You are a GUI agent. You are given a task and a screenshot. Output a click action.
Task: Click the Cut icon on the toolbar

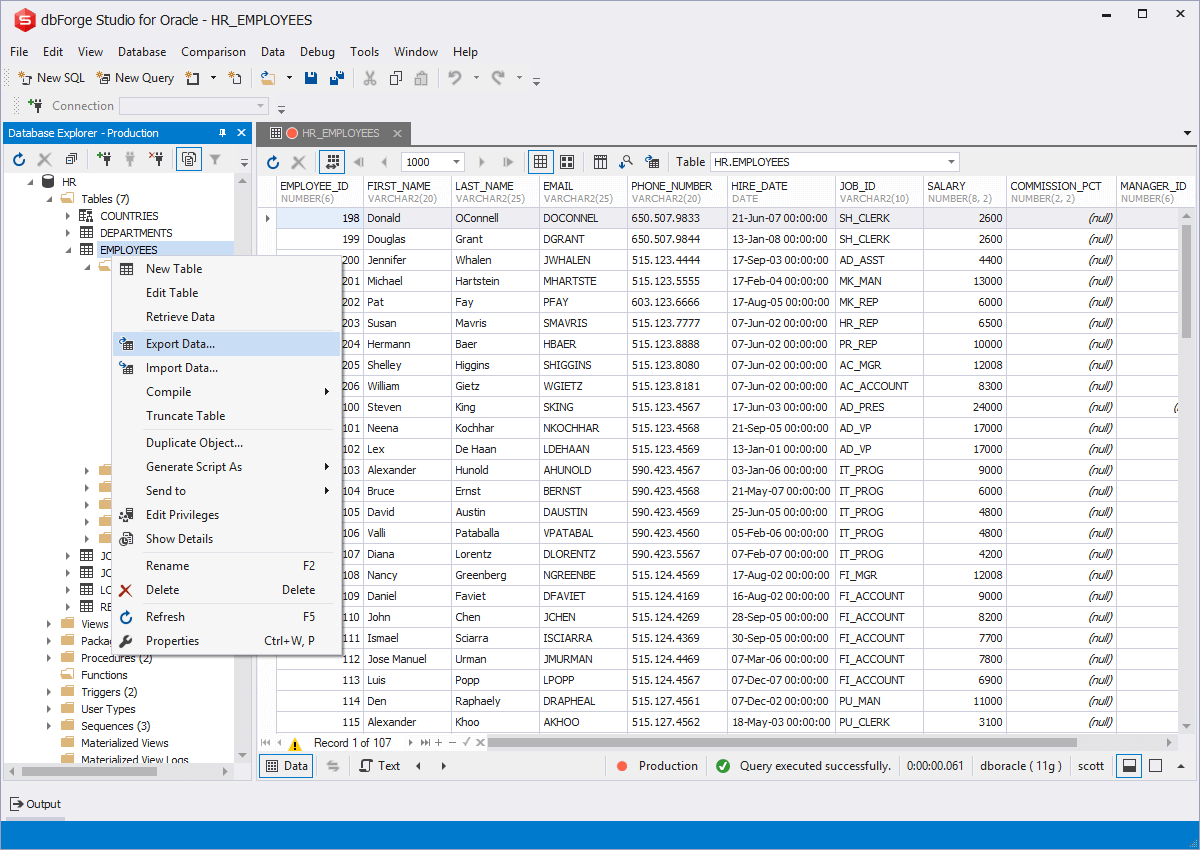coord(369,77)
